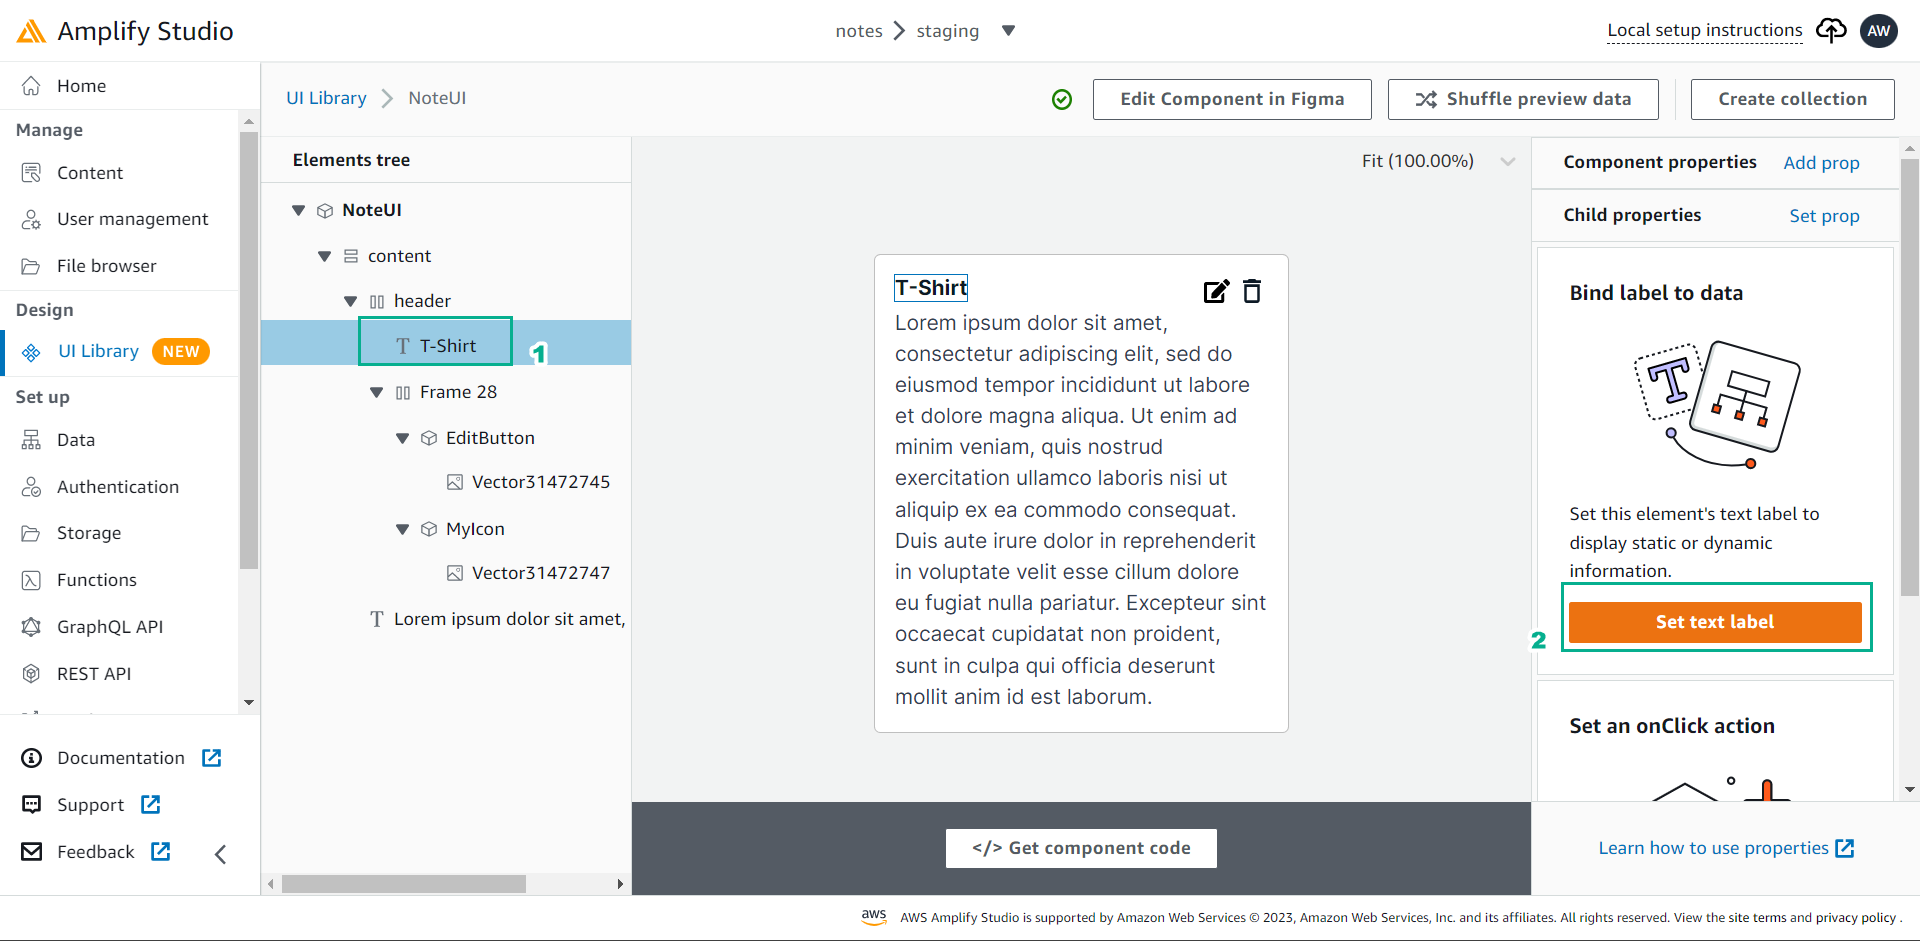Open the Storage page
1920x941 pixels.
88,533
